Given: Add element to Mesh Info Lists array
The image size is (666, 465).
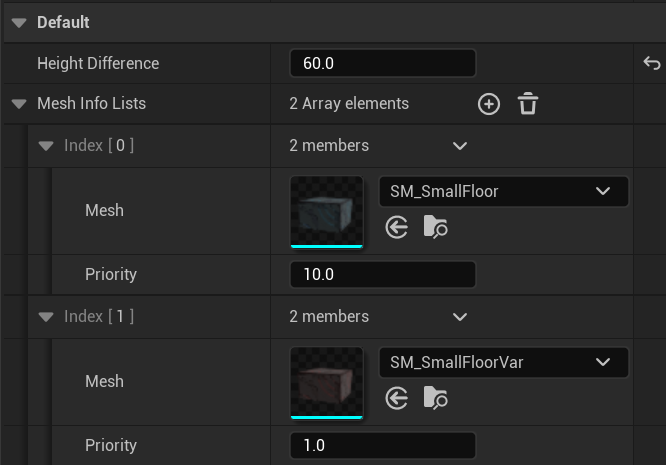Looking at the screenshot, I should (x=488, y=104).
